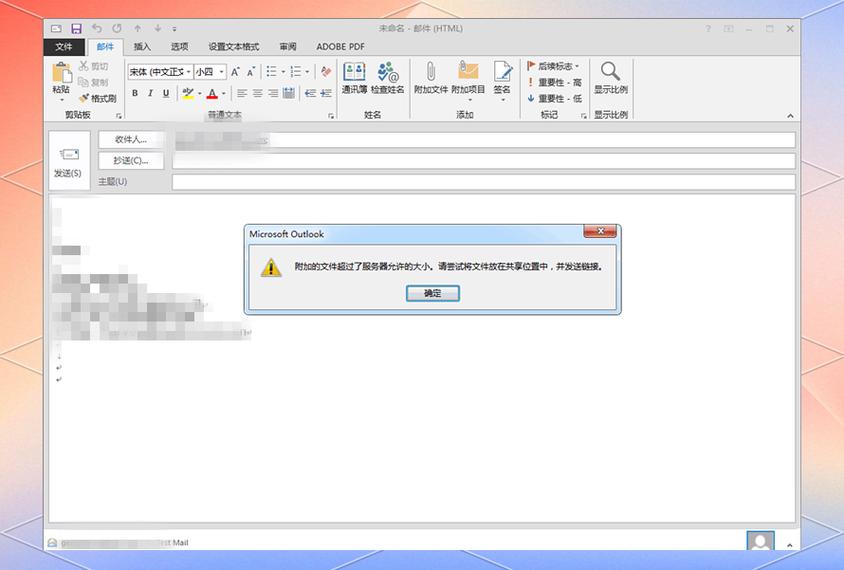The width and height of the screenshot is (844, 570).
Task: Click the 复制 copy command
Action: click(94, 82)
